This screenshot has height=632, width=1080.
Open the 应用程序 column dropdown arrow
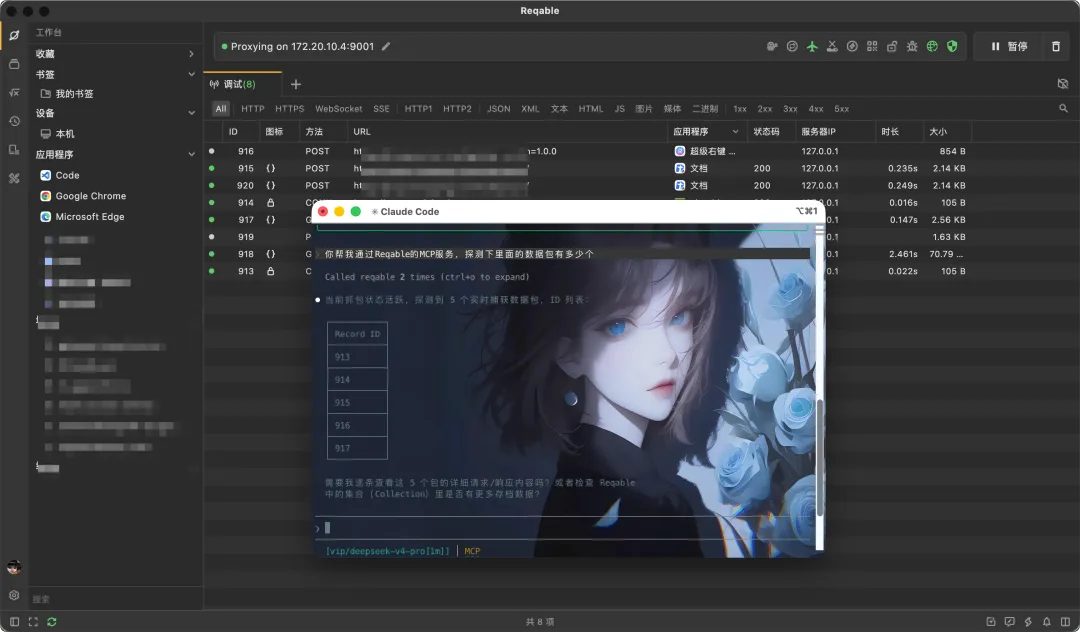(735, 131)
